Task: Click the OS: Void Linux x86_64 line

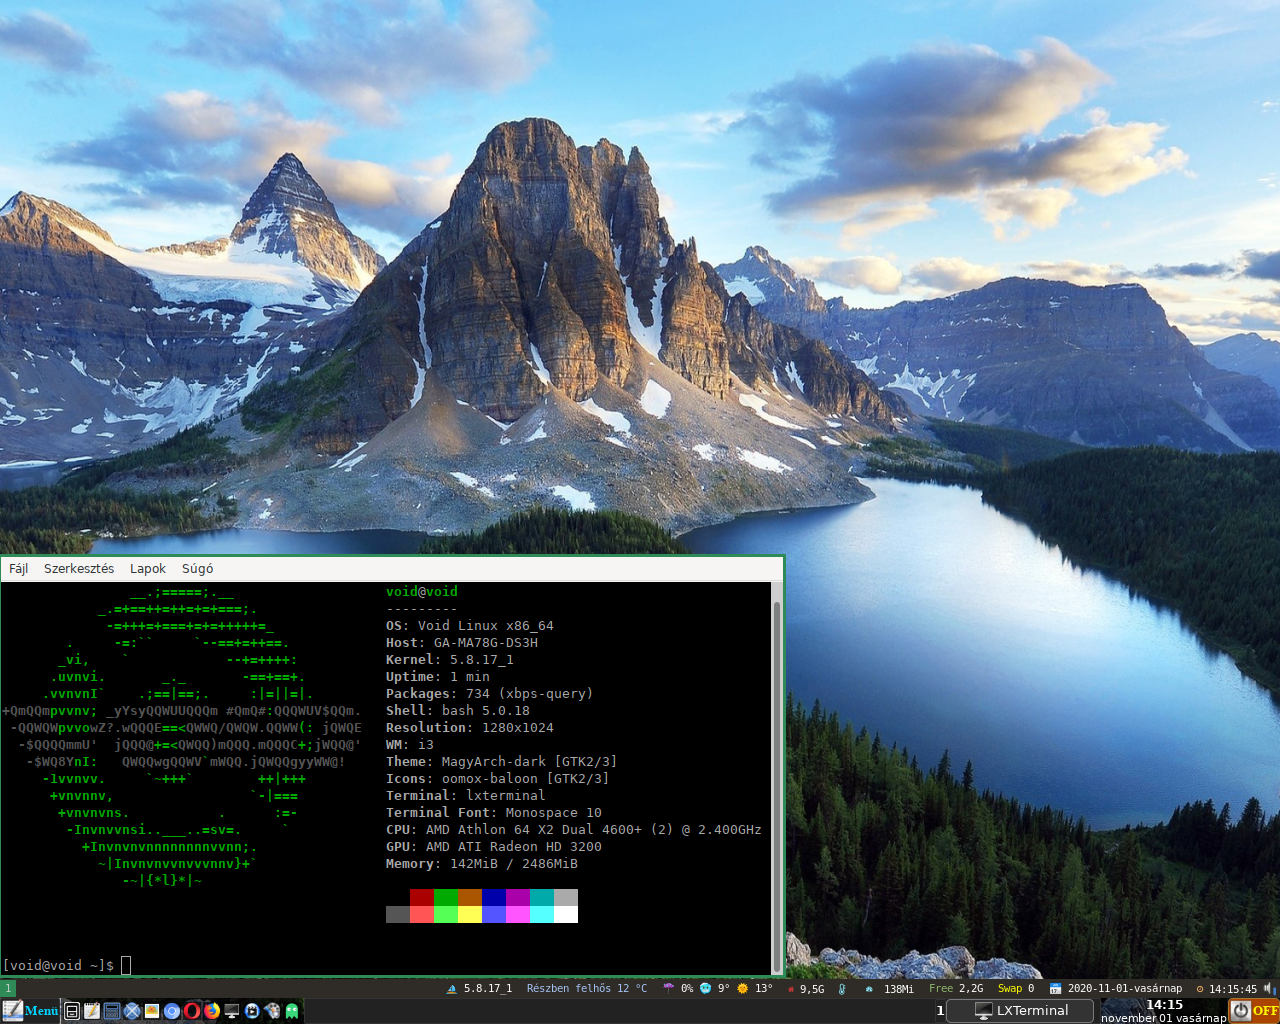Action: [x=470, y=625]
